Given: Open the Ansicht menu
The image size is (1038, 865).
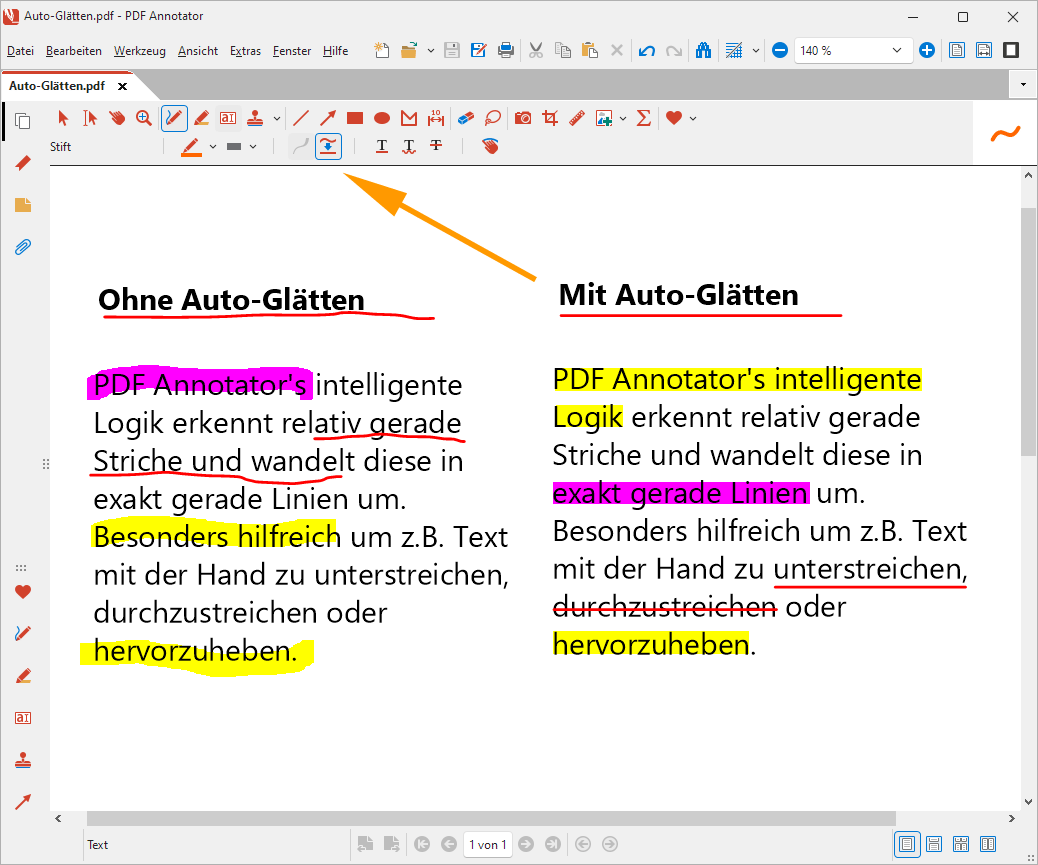Looking at the screenshot, I should 197,51.
